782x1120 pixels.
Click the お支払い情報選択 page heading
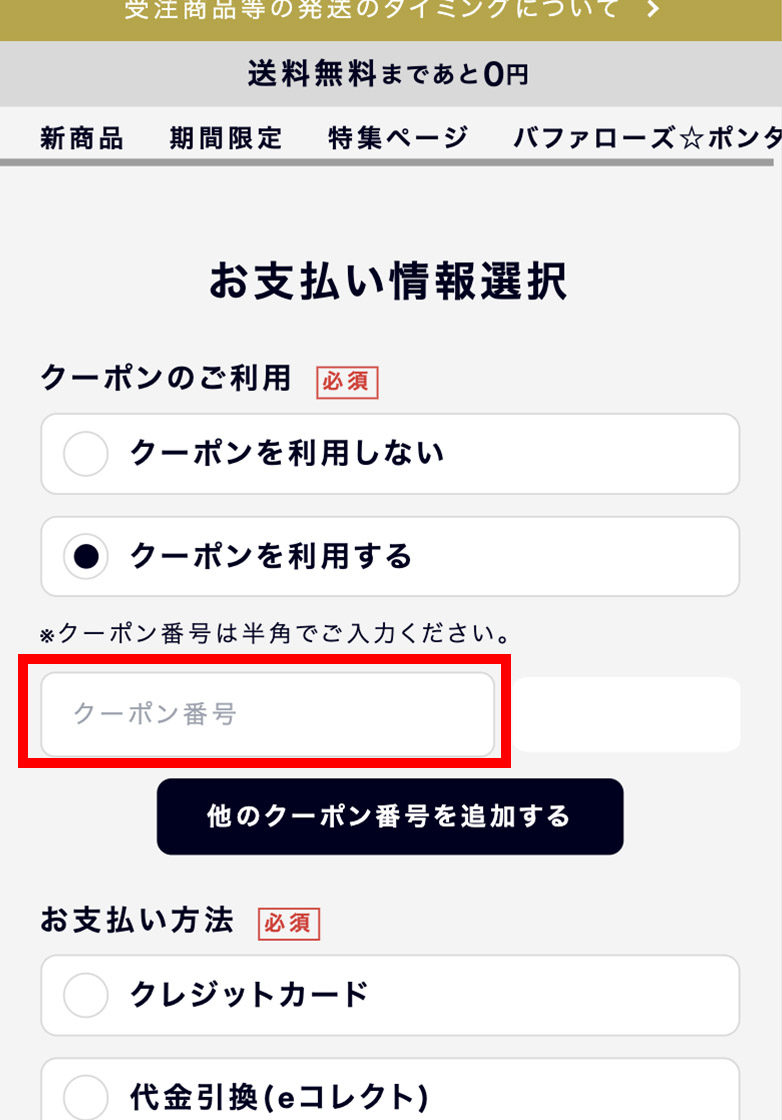[x=388, y=282]
